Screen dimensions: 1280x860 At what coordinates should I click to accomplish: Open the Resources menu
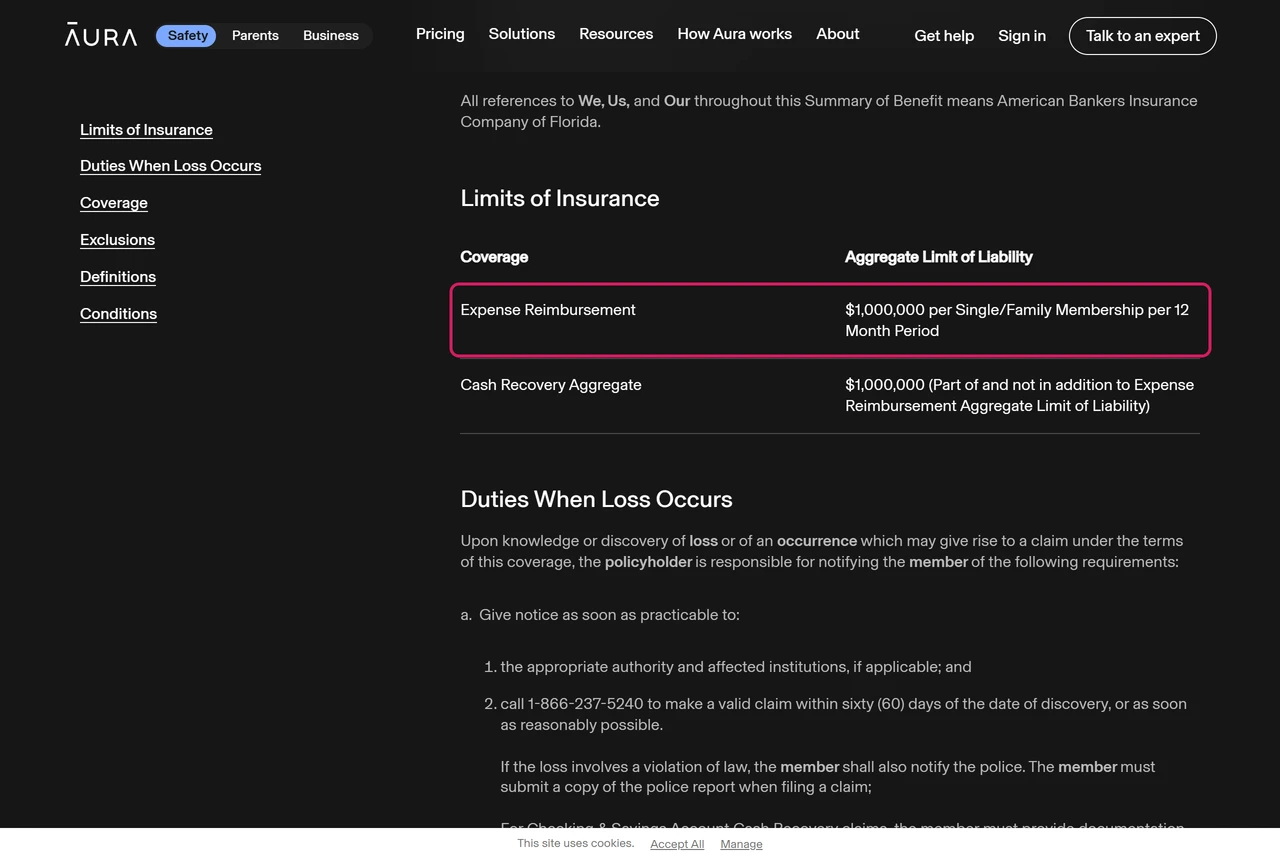pos(616,34)
